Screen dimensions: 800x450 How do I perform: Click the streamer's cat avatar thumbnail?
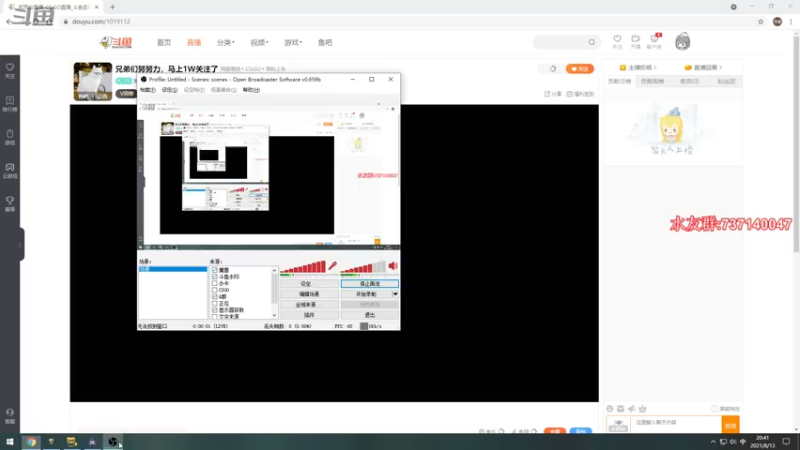pyautogui.click(x=93, y=81)
